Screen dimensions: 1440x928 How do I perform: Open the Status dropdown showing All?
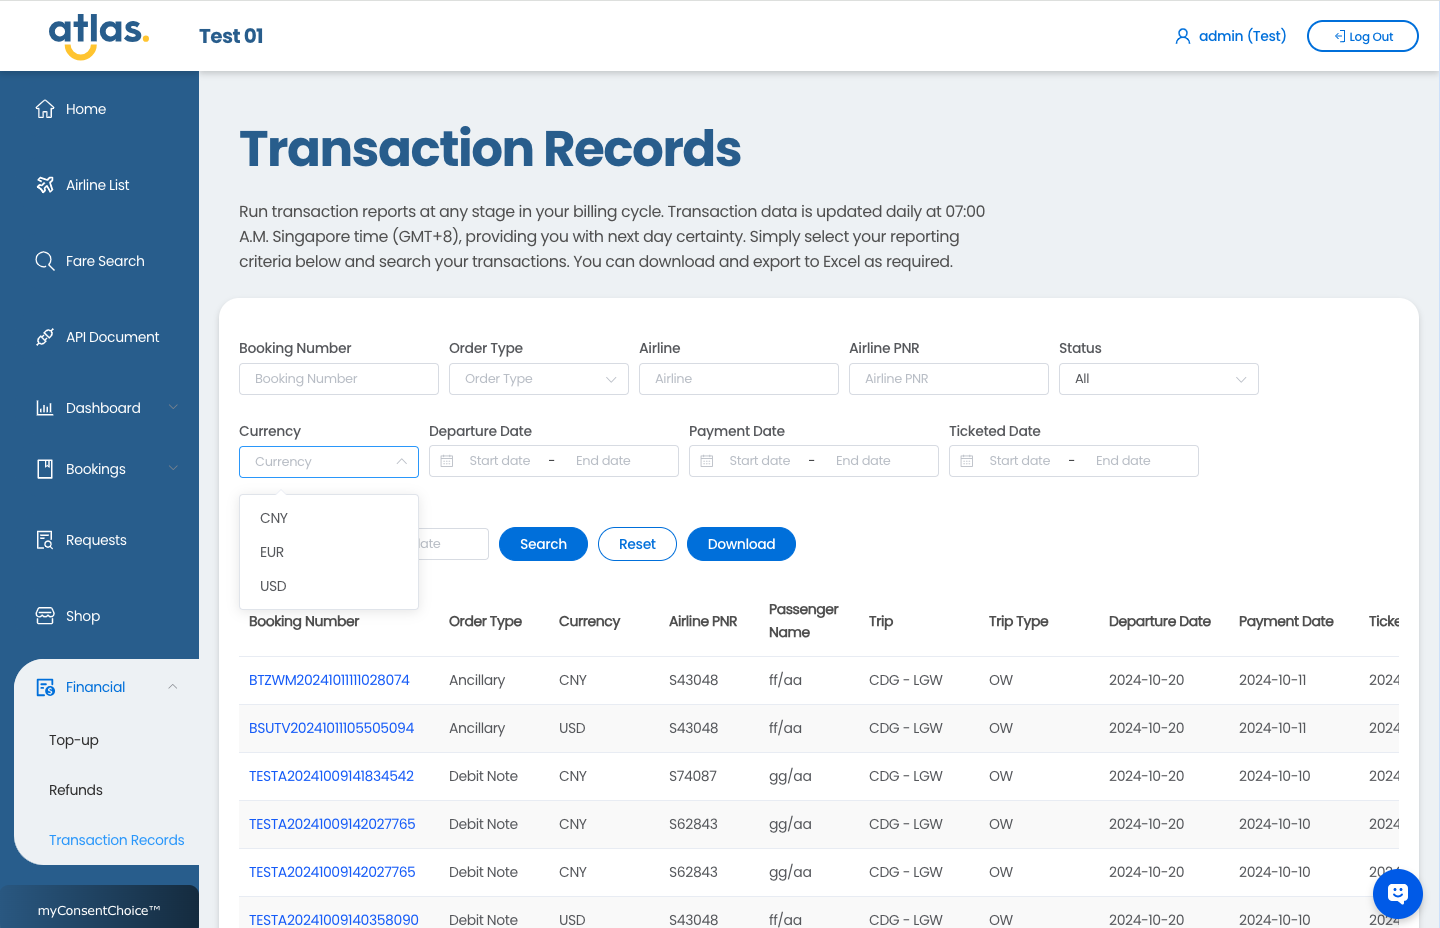[1158, 379]
